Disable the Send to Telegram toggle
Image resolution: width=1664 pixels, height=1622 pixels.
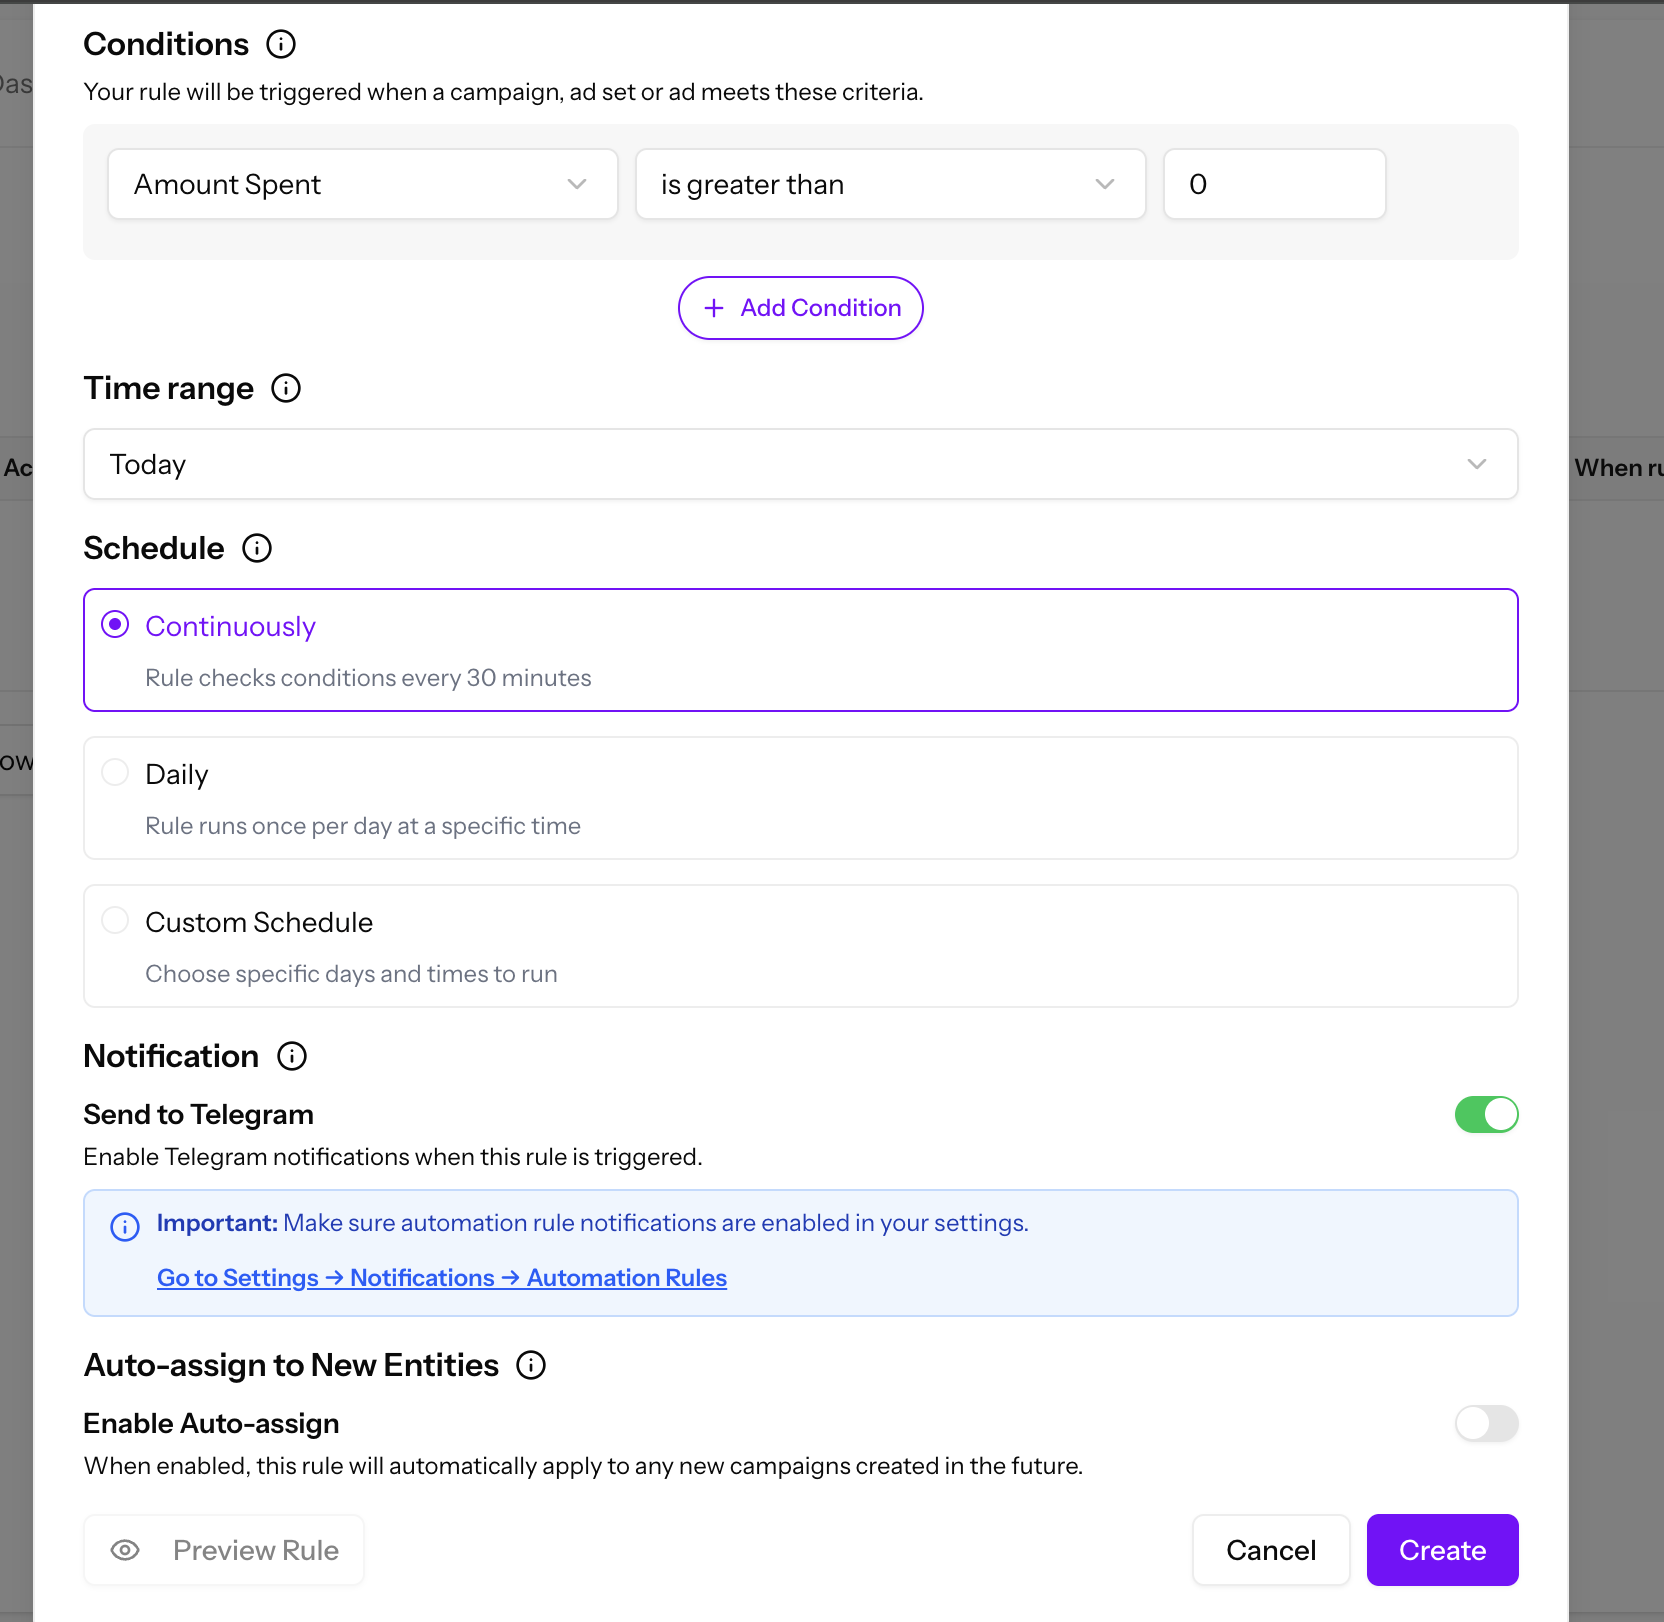1486,1114
